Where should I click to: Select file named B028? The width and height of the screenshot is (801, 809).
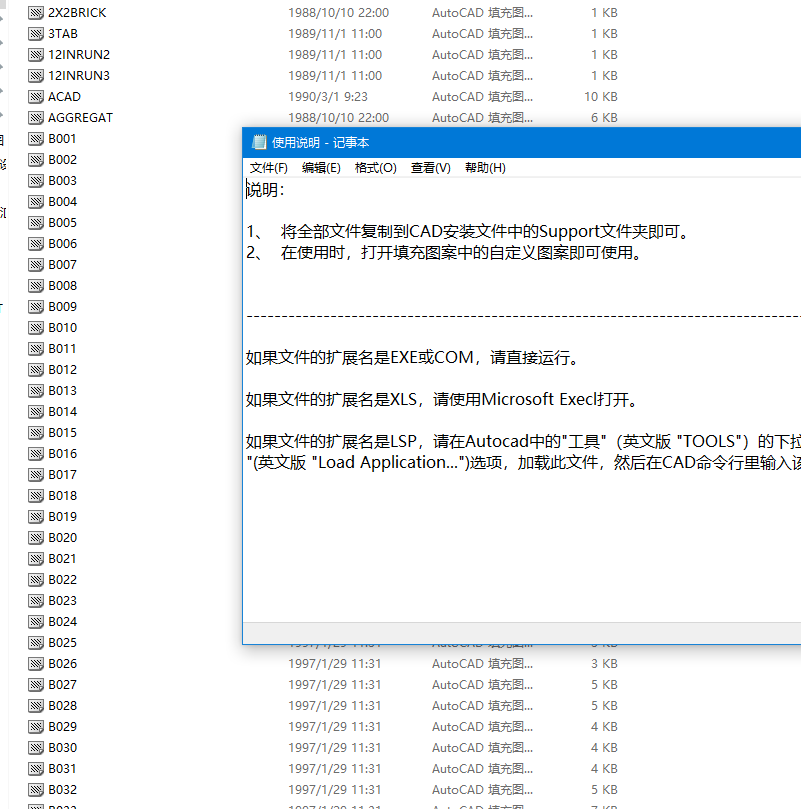(x=62, y=706)
